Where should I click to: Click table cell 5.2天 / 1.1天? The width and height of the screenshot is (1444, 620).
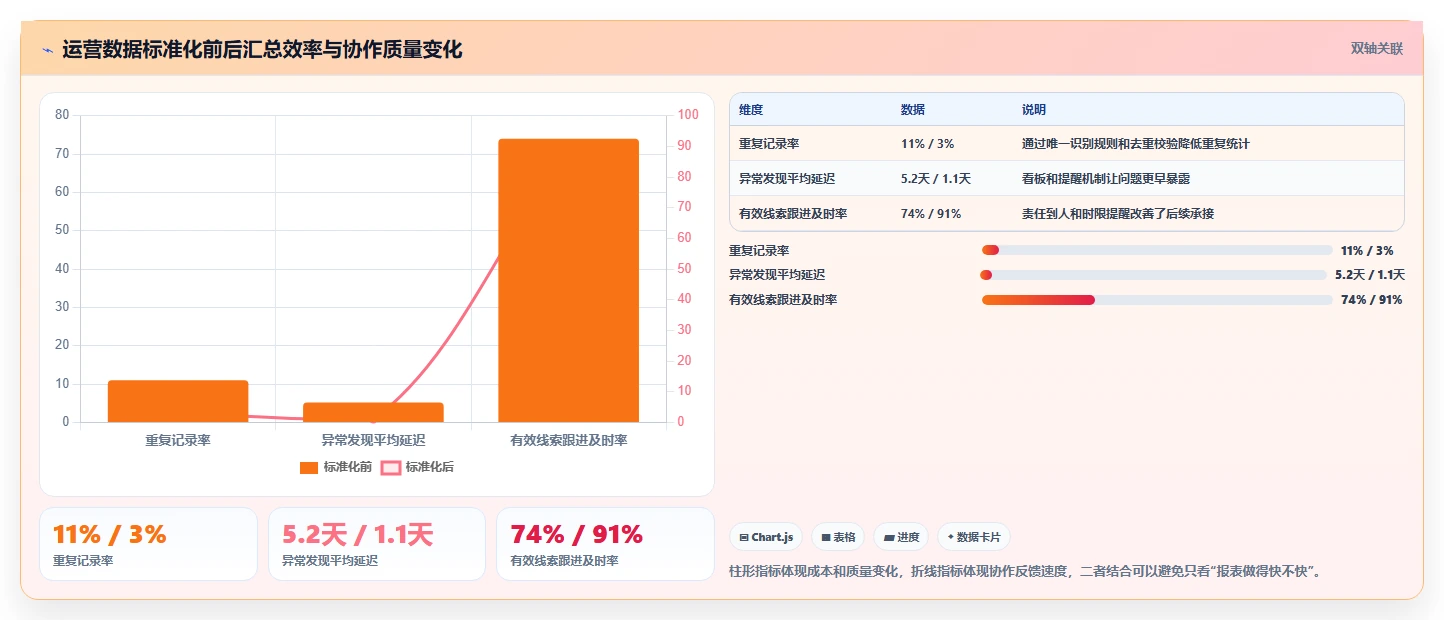(x=936, y=179)
